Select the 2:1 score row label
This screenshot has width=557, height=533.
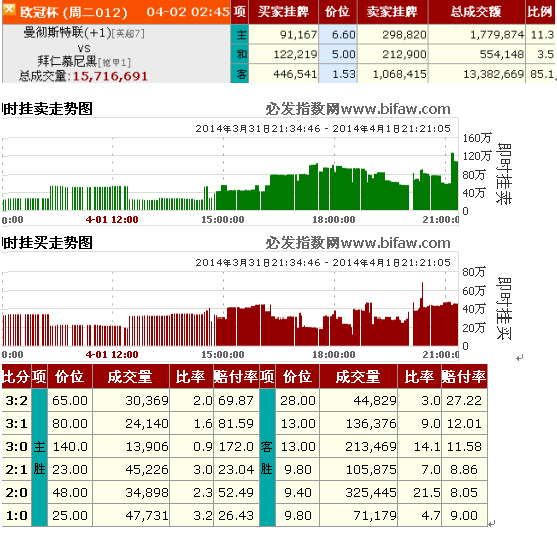pos(16,470)
